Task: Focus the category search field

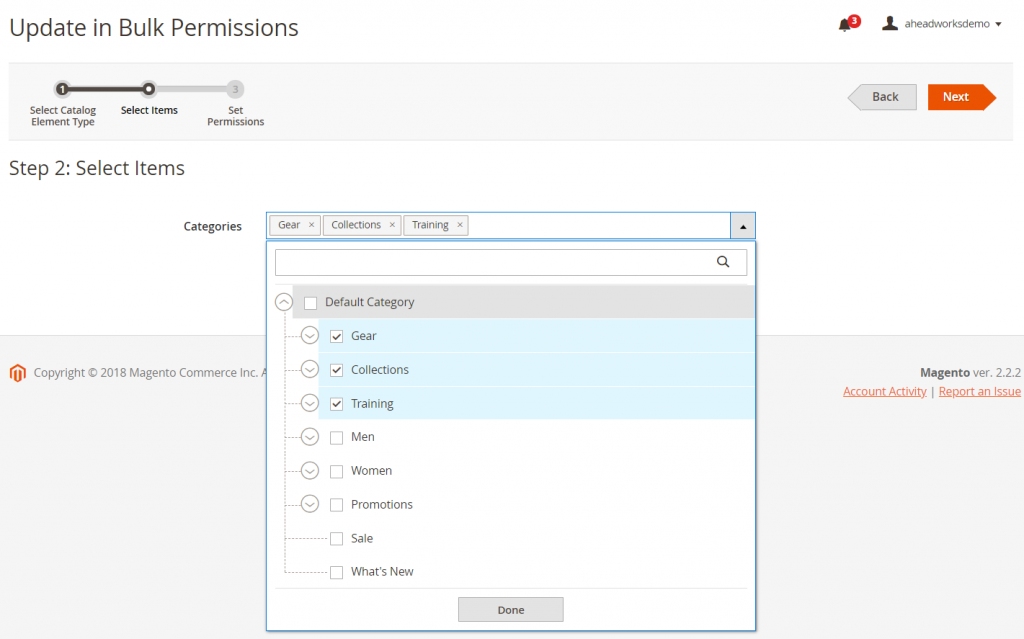Action: [495, 262]
